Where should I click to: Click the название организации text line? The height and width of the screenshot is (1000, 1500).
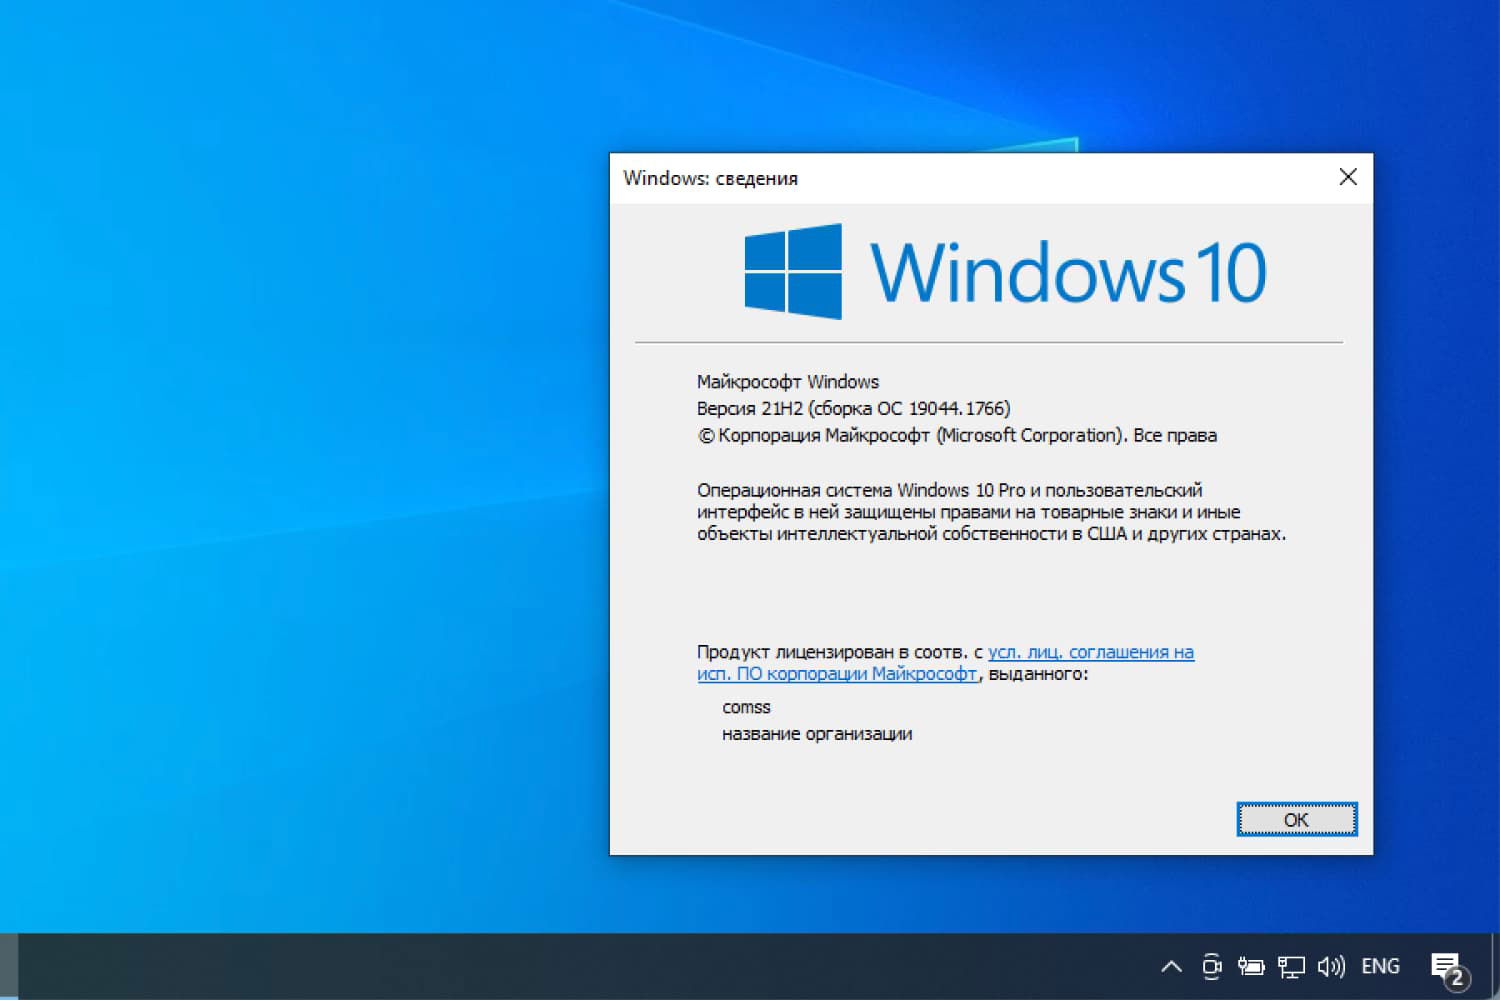click(817, 733)
